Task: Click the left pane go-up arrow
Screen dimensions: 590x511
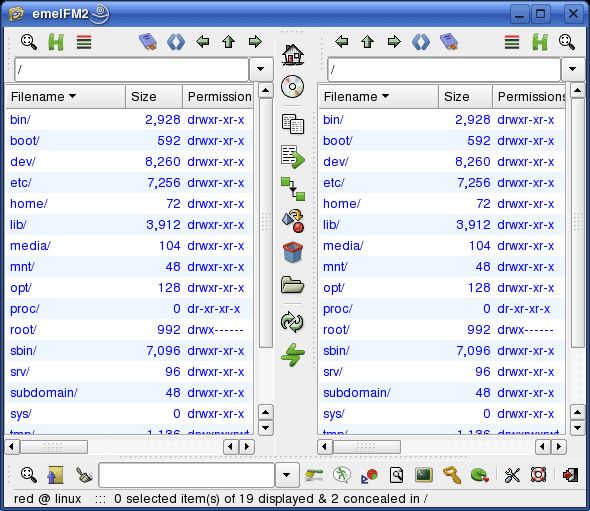Action: pyautogui.click(x=228, y=41)
